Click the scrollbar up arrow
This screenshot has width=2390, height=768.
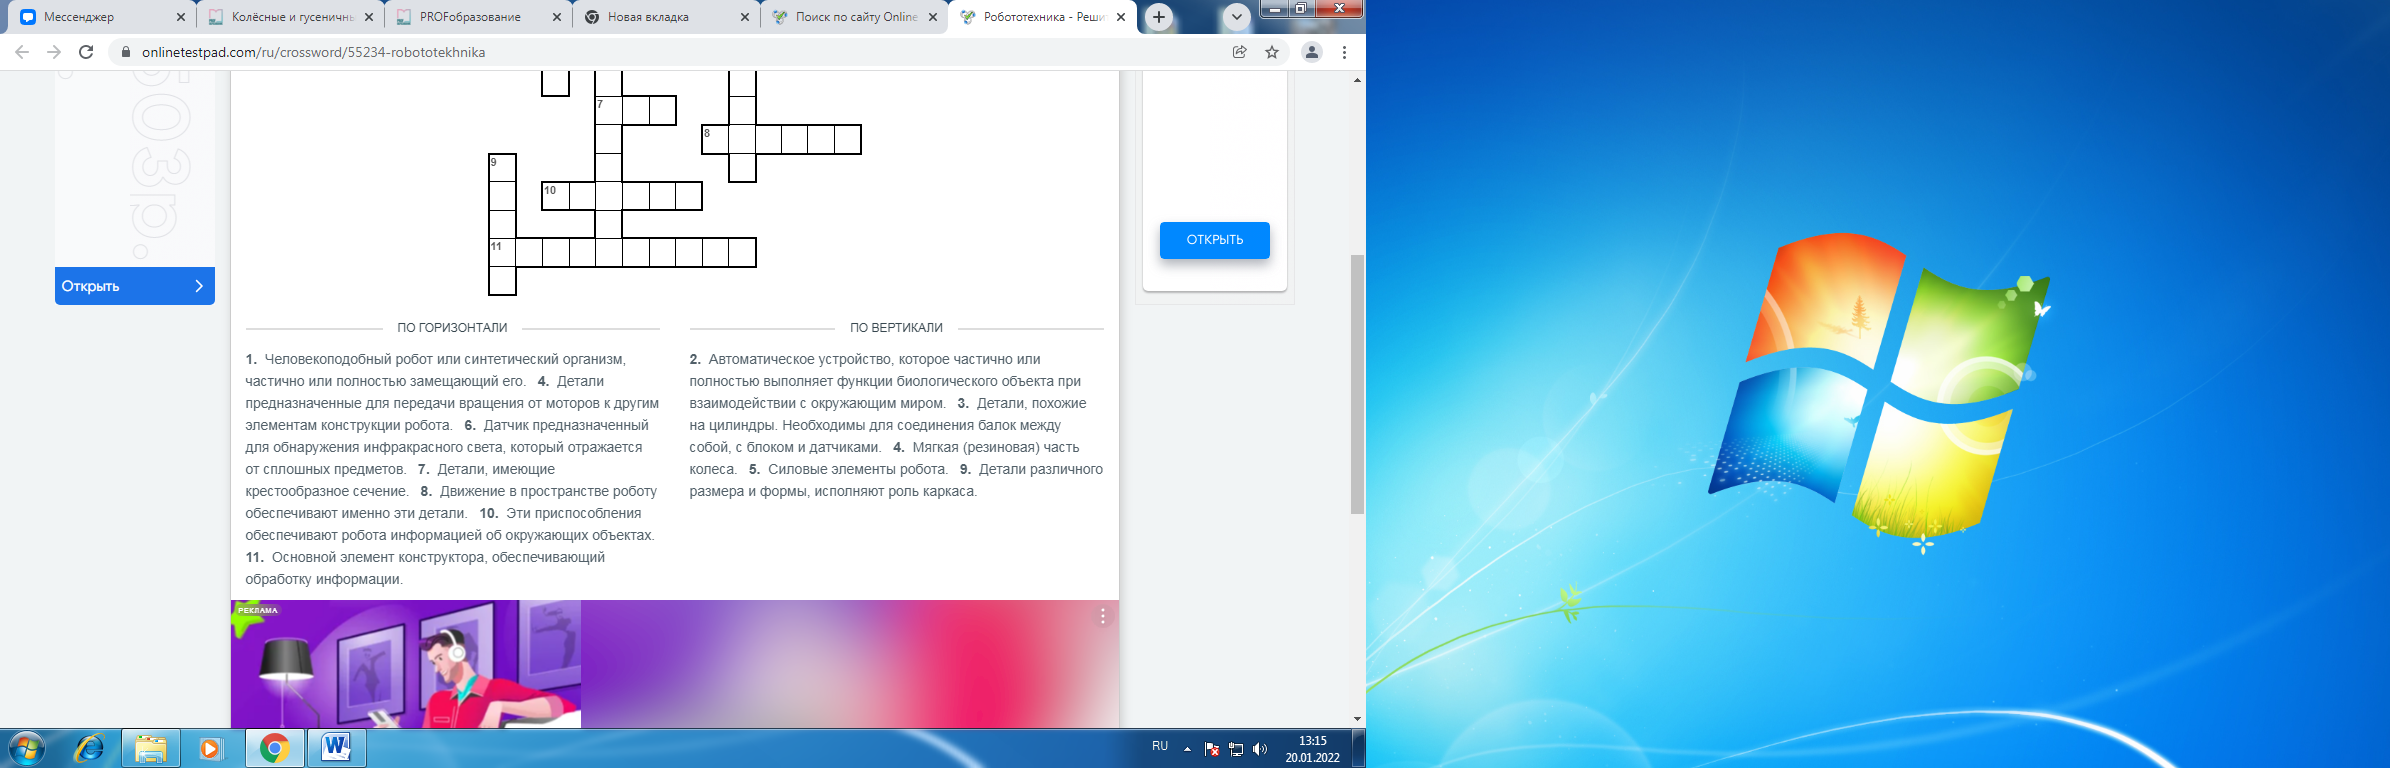(x=1357, y=80)
